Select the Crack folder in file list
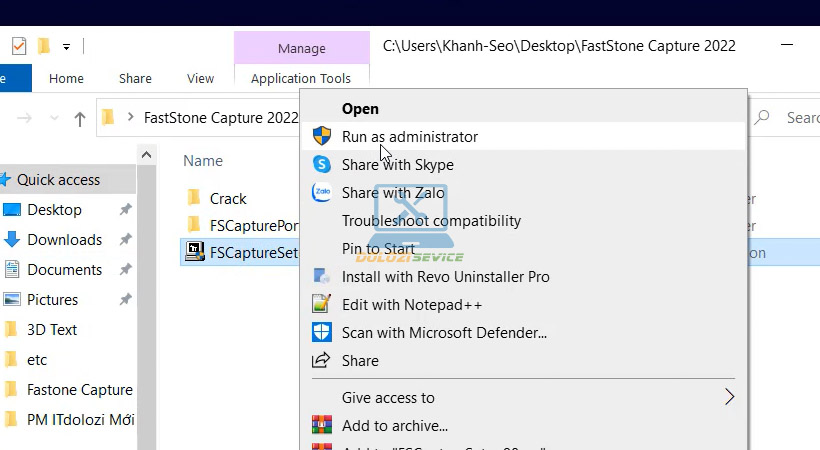 click(x=228, y=198)
